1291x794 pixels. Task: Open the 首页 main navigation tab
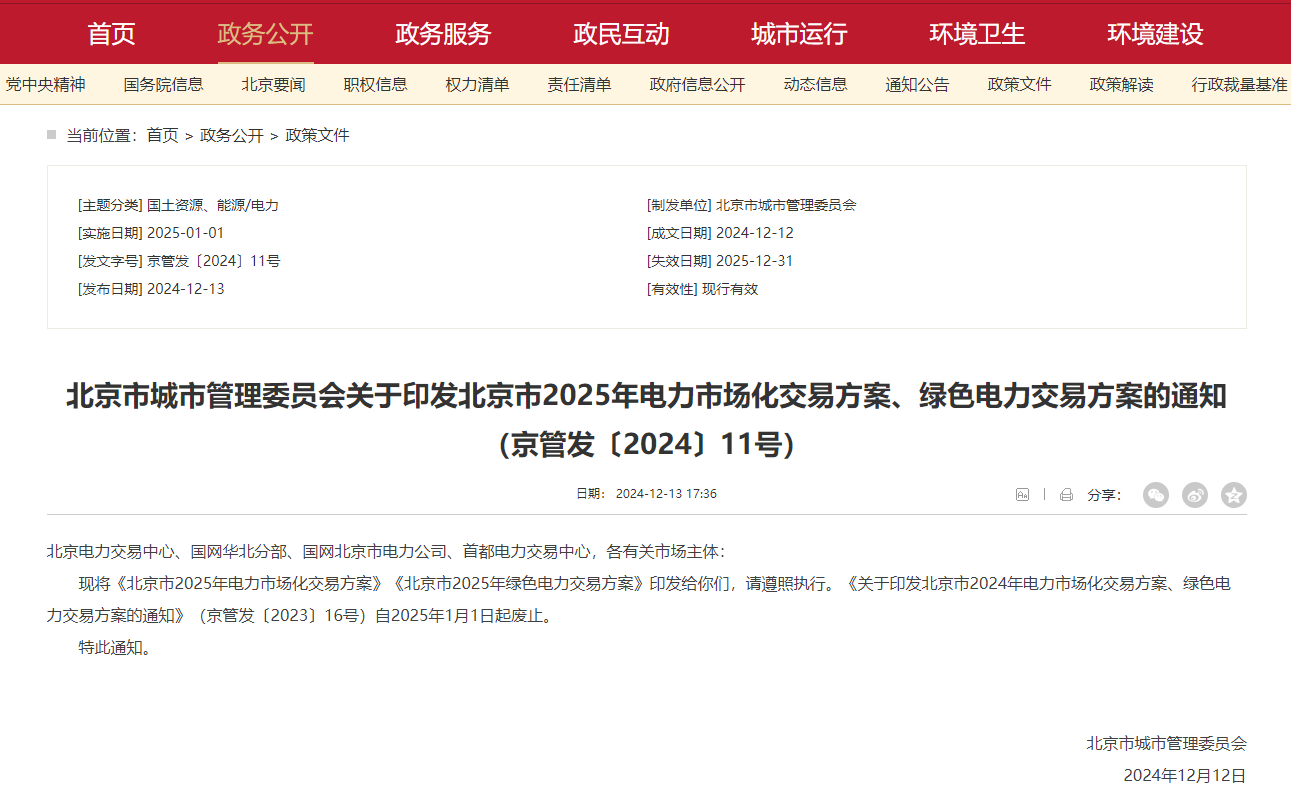[111, 34]
